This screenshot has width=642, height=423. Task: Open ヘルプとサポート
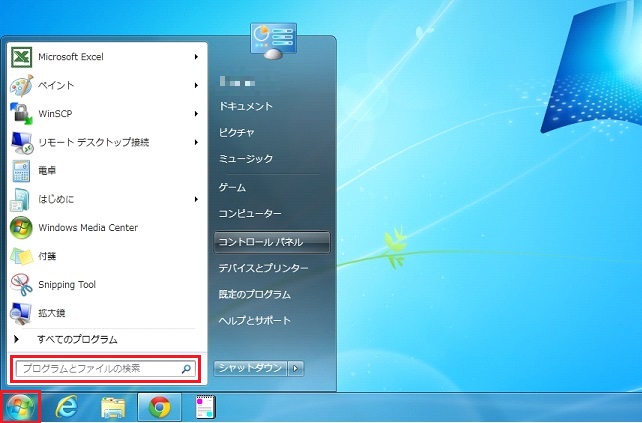tap(255, 321)
